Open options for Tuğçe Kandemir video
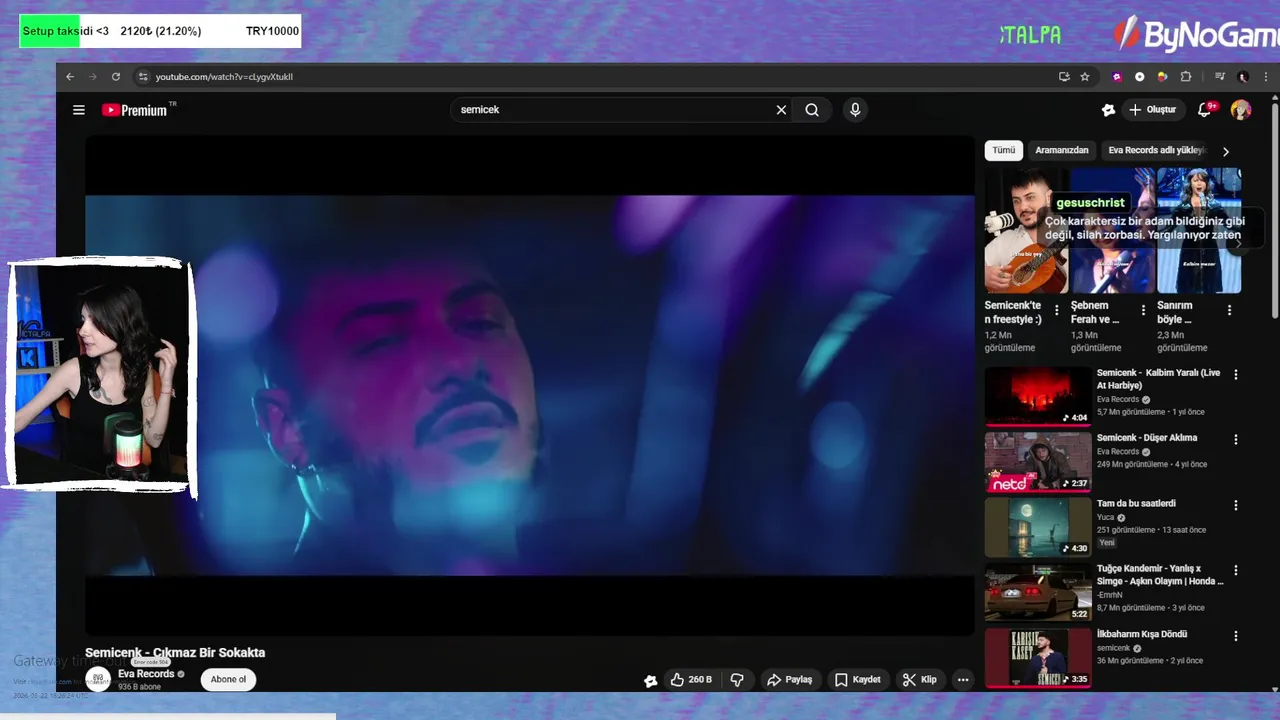1280x720 pixels. [x=1236, y=571]
